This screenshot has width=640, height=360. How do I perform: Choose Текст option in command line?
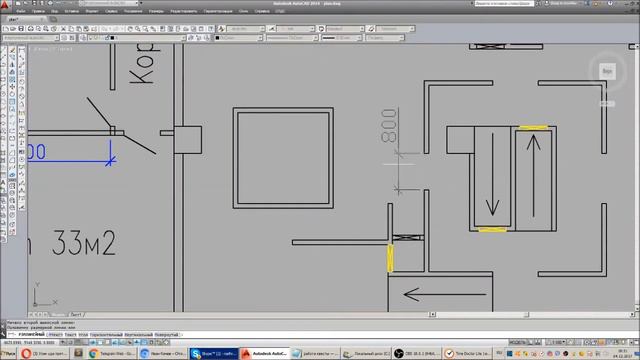point(71,335)
